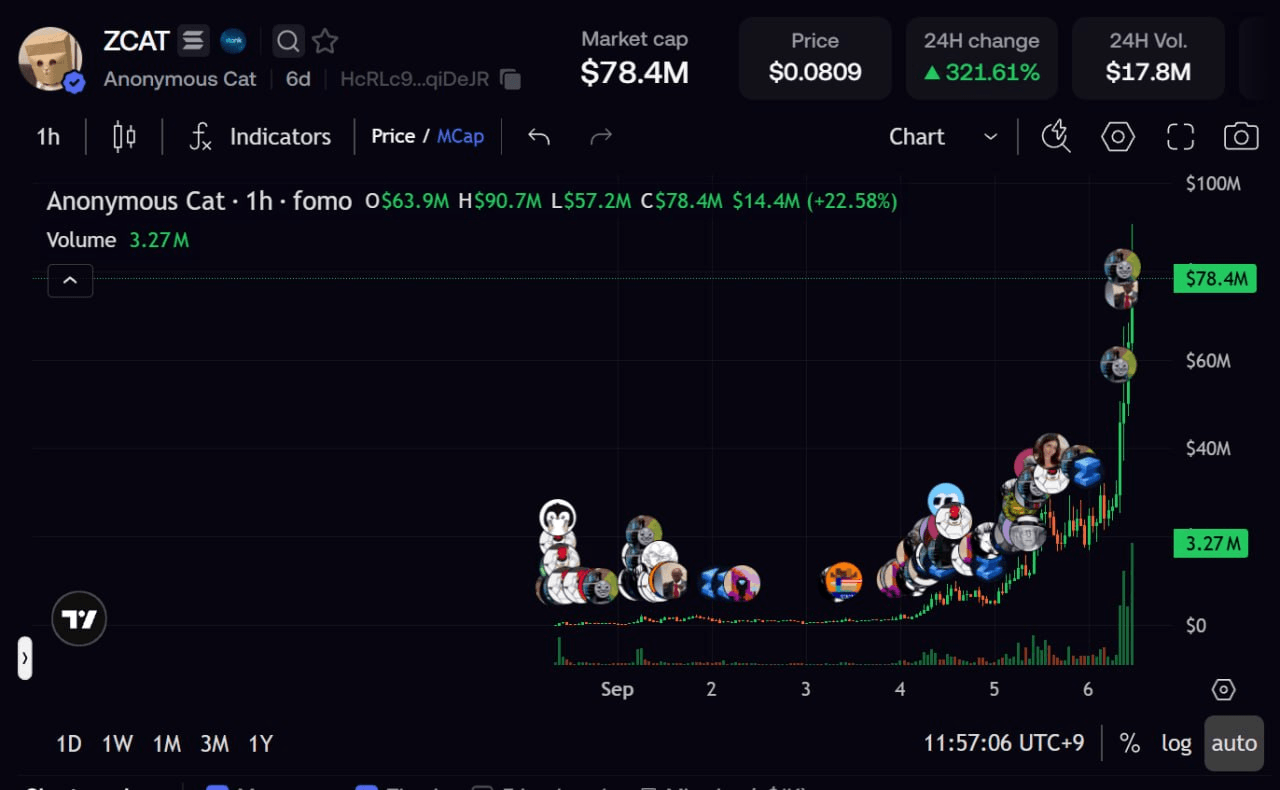Click the $0 price axis label

pos(1196,625)
